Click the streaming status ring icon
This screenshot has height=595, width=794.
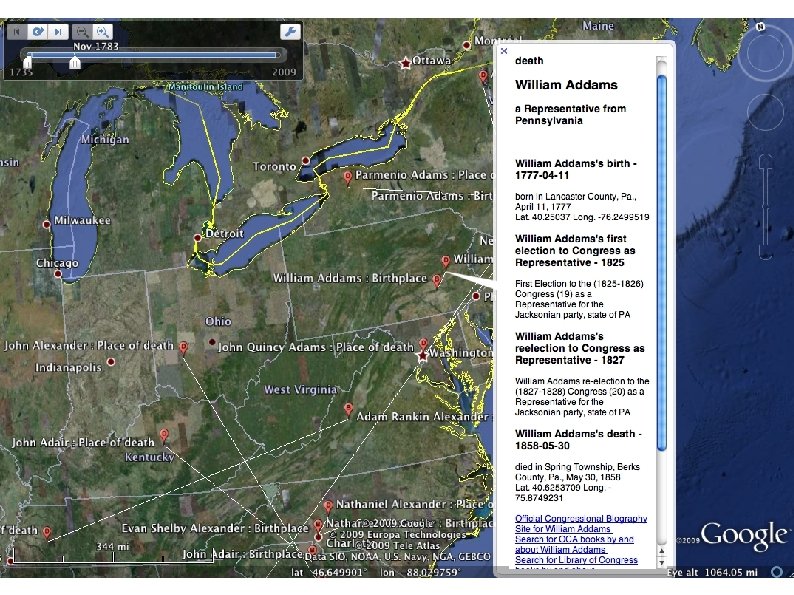(777, 572)
